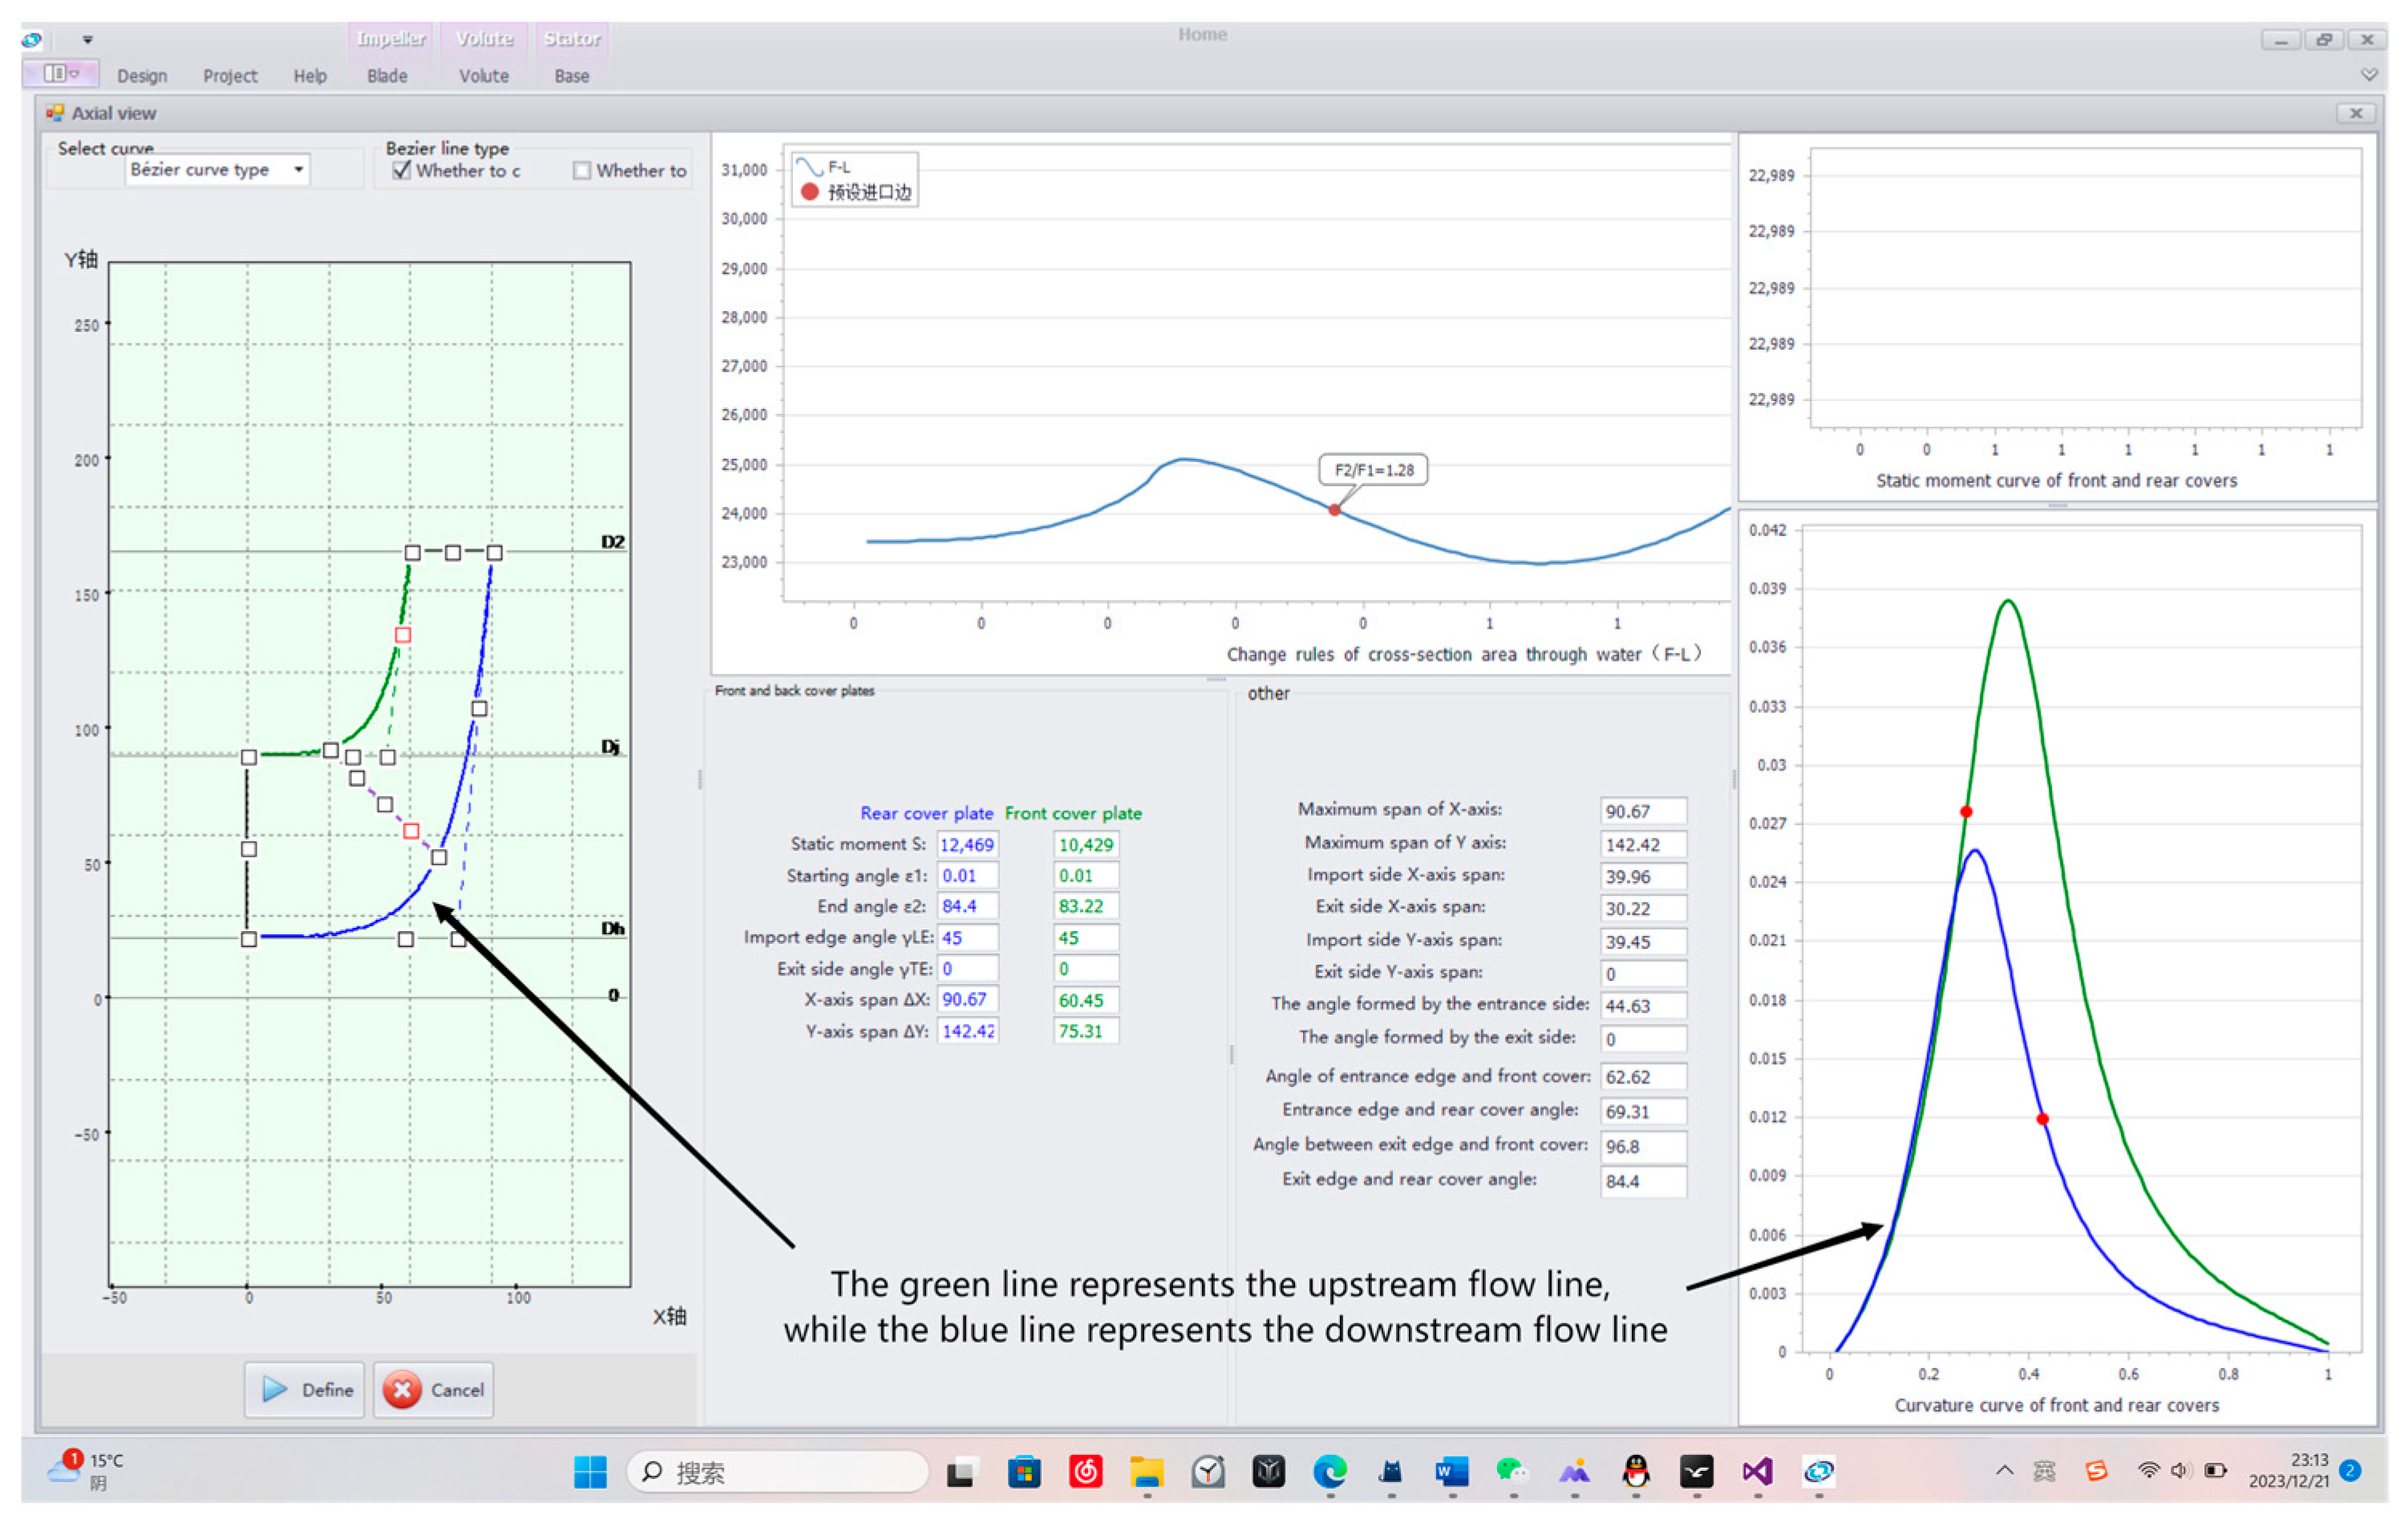Open Visual Studio from the taskbar
Viewport: 2408px width, 1523px height.
1757,1471
